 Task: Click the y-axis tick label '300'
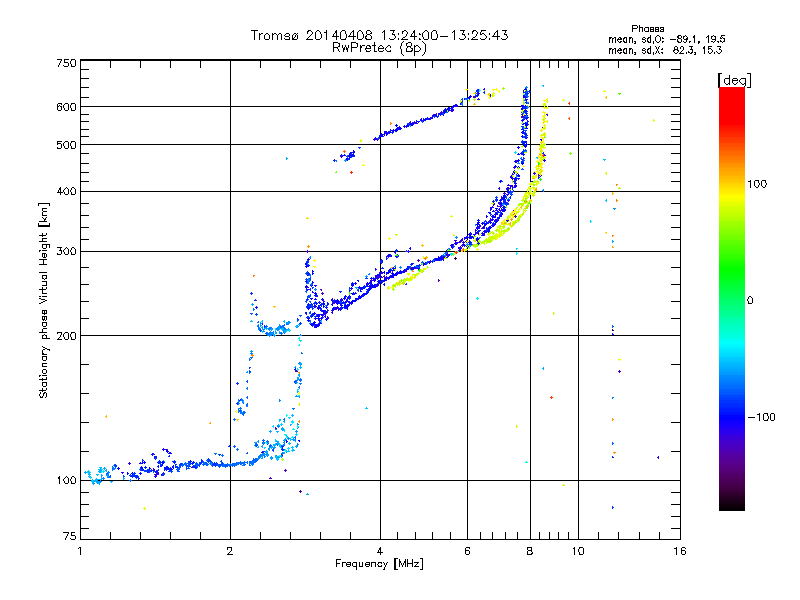coord(66,252)
